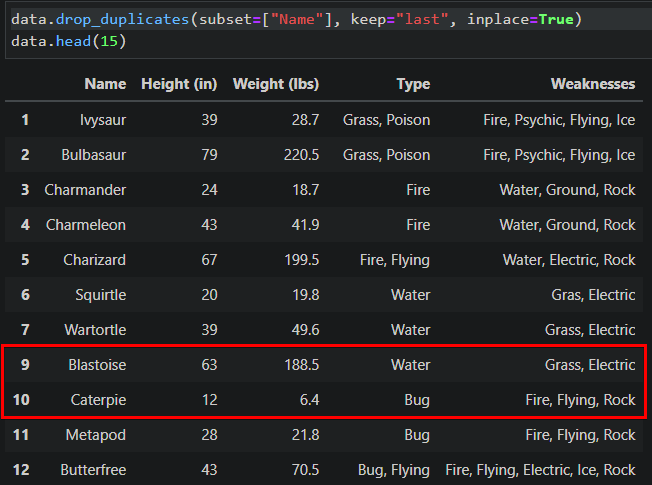The height and width of the screenshot is (485, 652).
Task: Click the data.head(15) code line
Action: [x=69, y=41]
